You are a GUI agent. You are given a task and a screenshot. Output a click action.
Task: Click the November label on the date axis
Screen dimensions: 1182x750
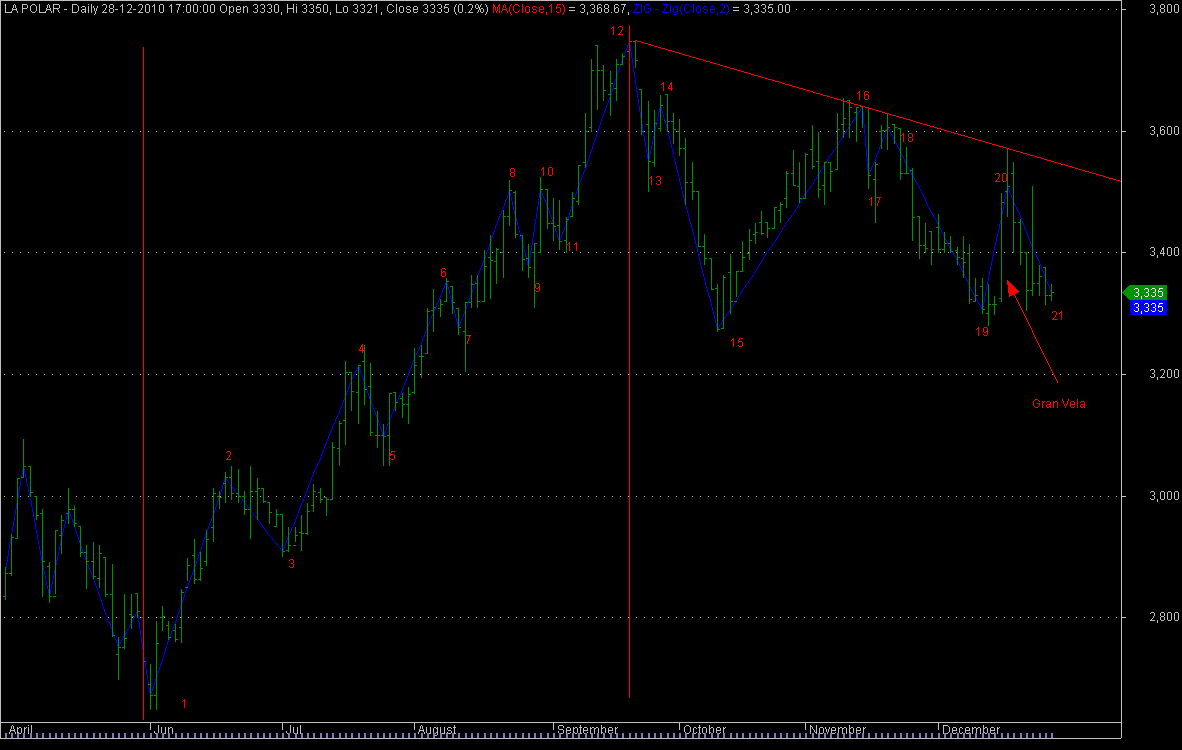click(x=838, y=730)
